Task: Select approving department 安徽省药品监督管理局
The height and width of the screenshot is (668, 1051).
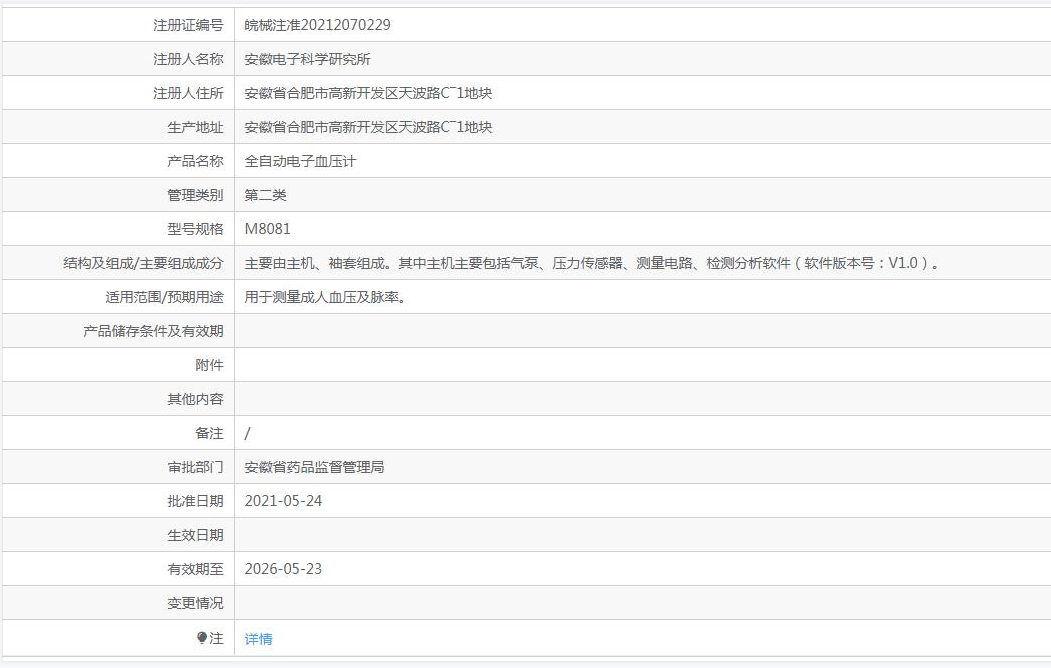Action: tap(314, 467)
